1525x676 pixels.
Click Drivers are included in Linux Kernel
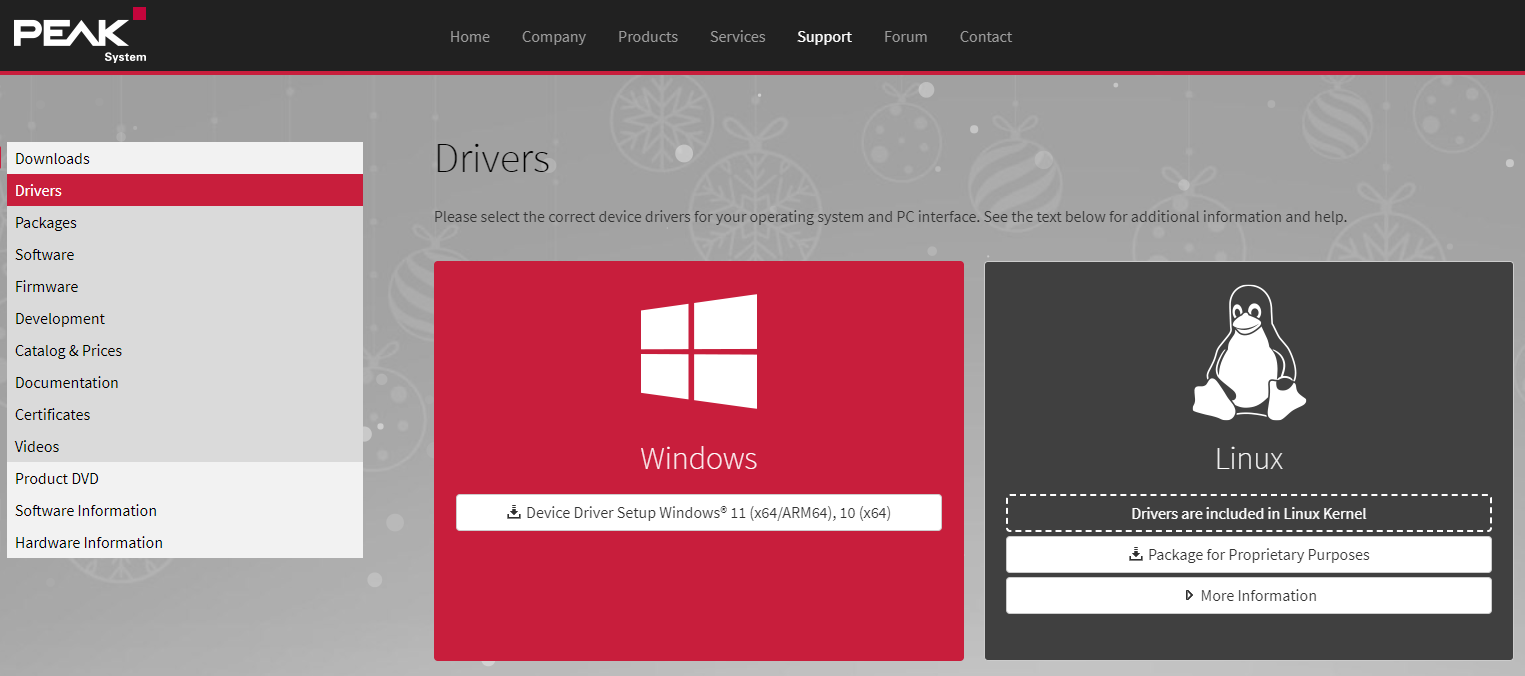[x=1249, y=513]
